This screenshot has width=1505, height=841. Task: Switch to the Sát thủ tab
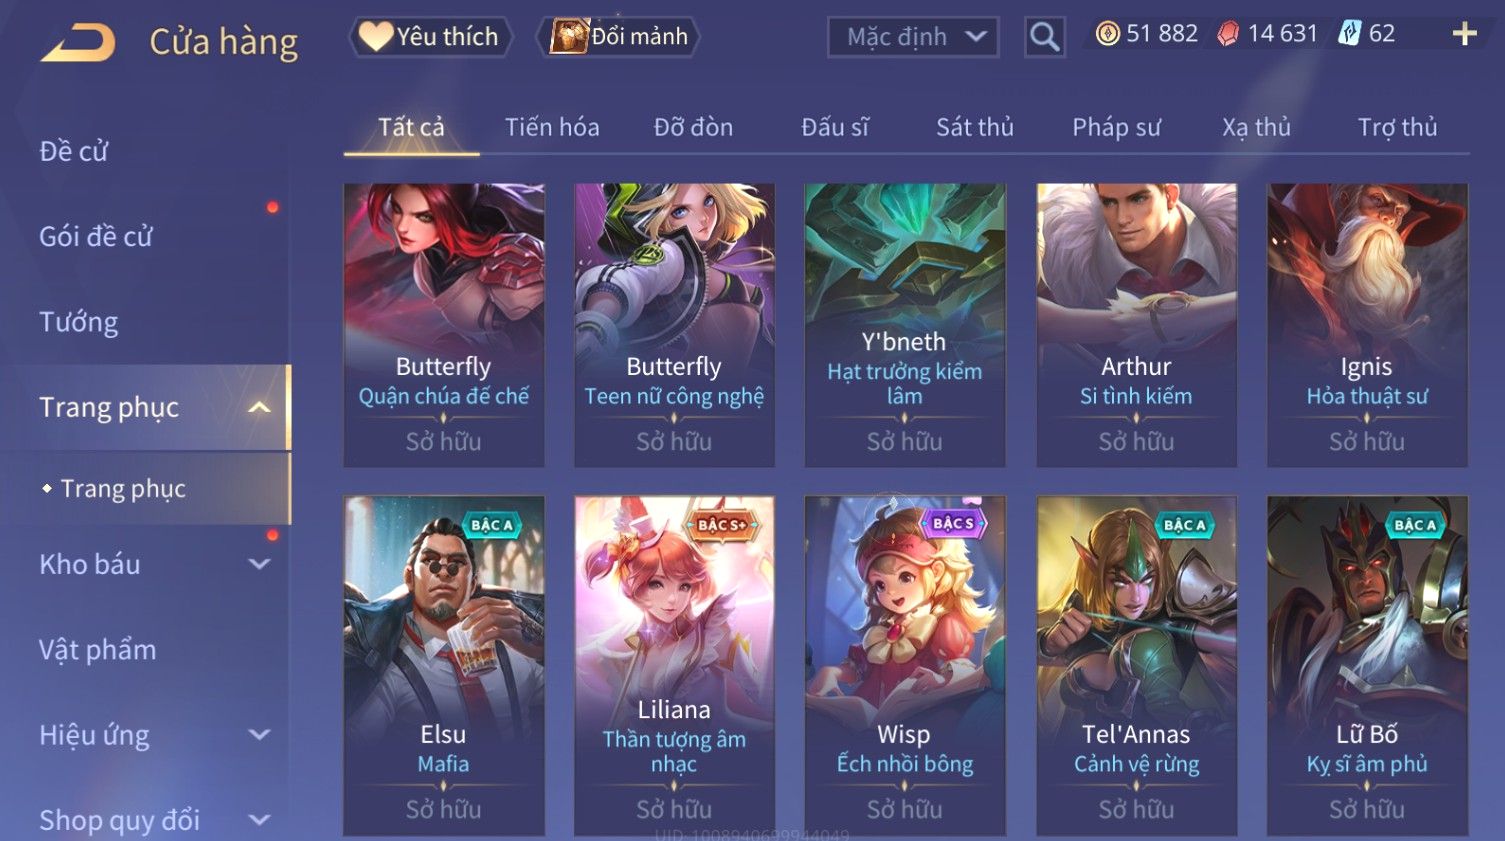974,127
